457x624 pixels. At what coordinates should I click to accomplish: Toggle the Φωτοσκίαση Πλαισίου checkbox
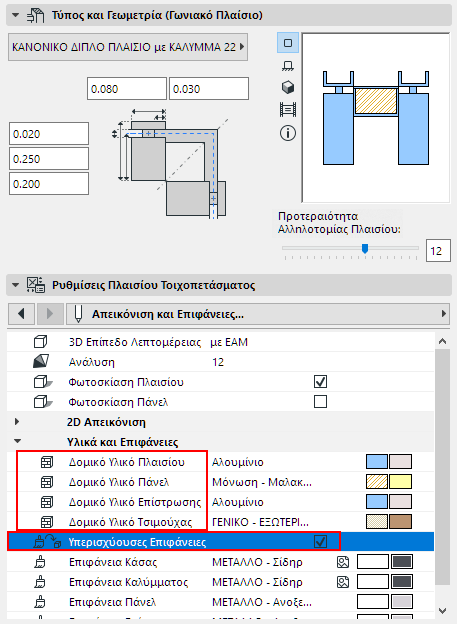coord(320,382)
